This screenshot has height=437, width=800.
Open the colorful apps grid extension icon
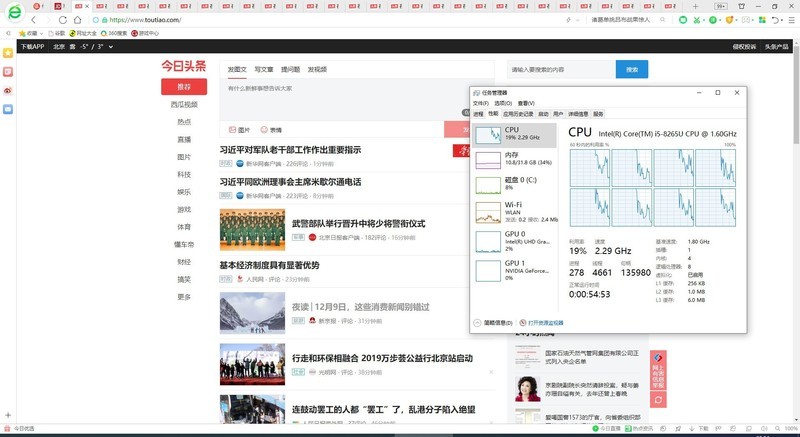[x=762, y=20]
